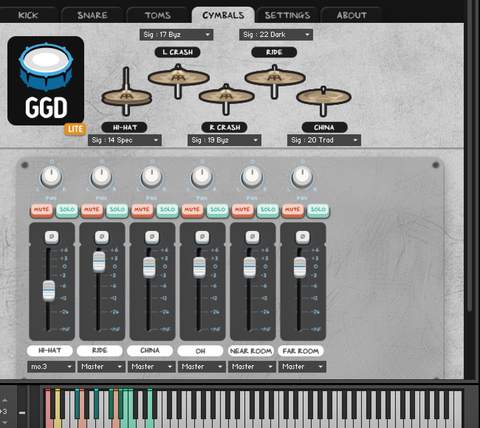Click the HI-HAT label button below cymbal
Screen dimensions: 480x428
pyautogui.click(x=125, y=127)
